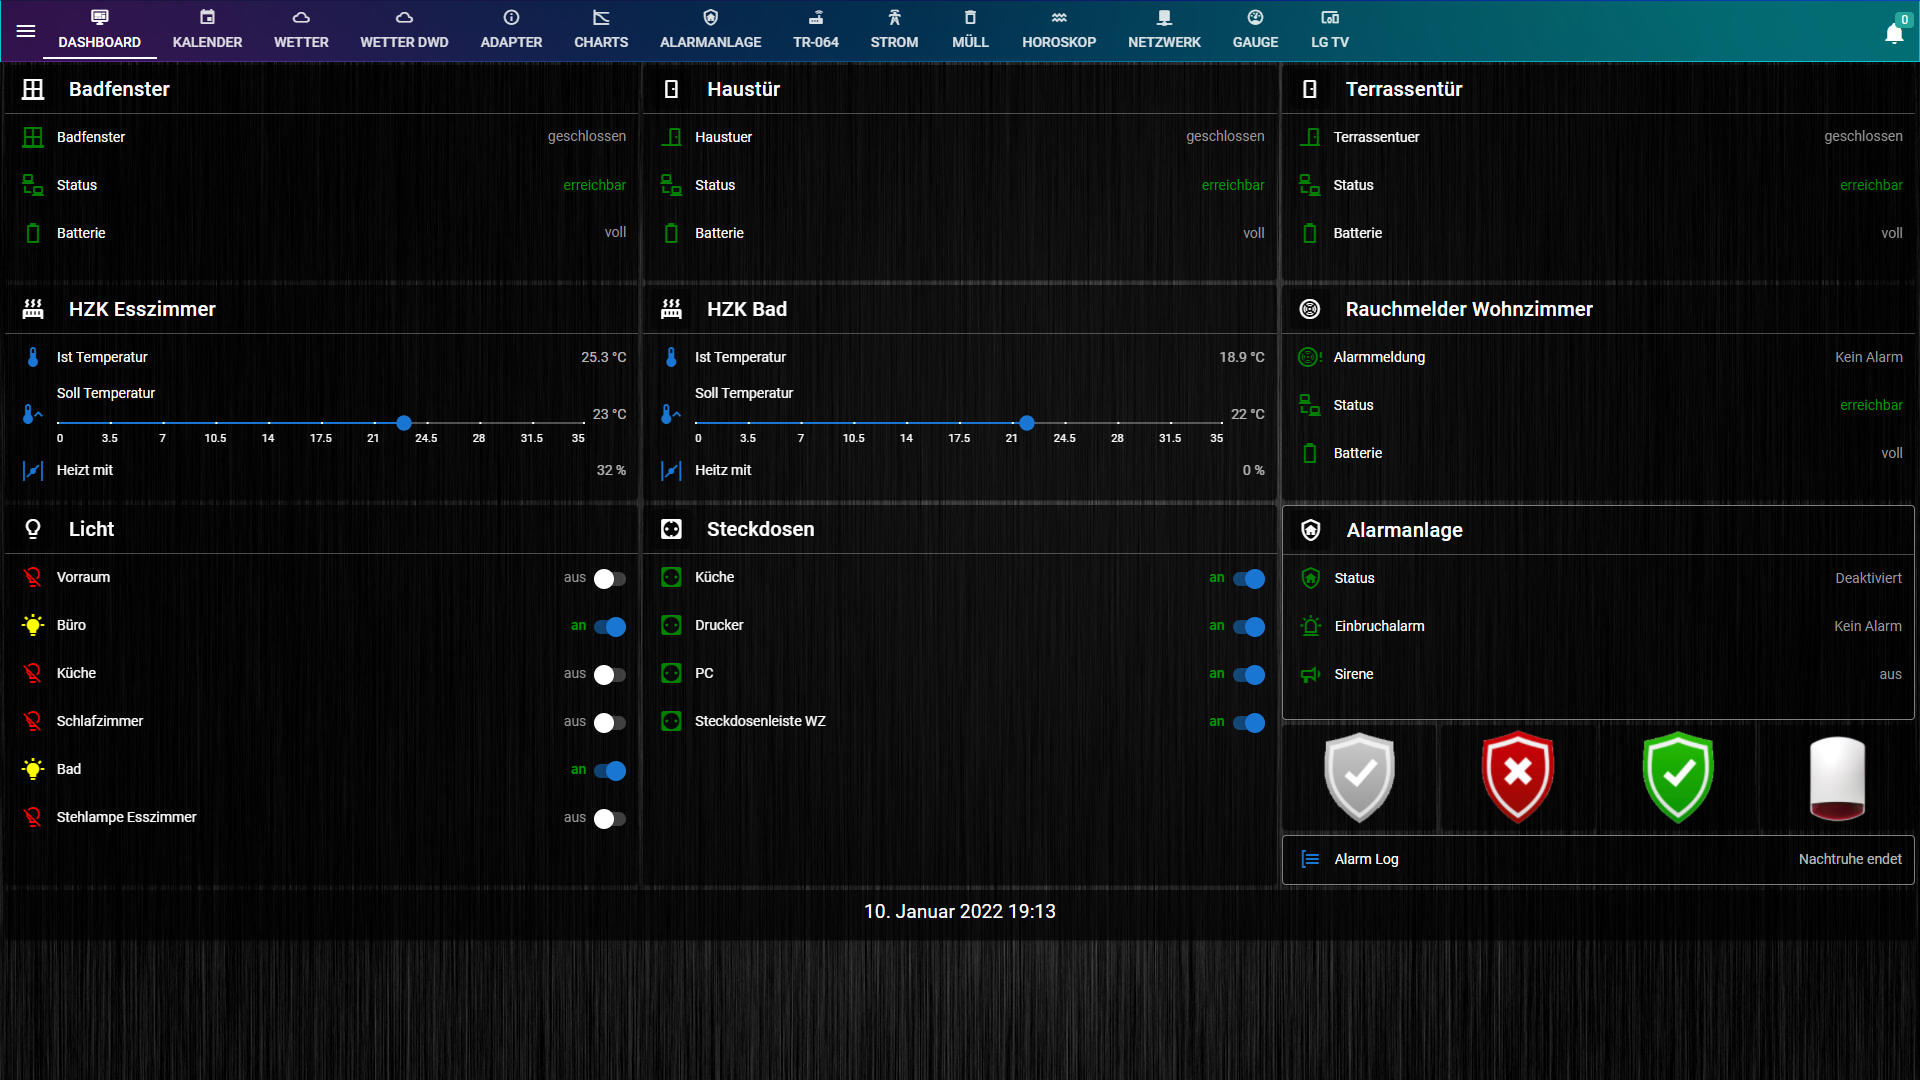Click the Esszimmer Ist Temperatur thermometer icon

33,357
